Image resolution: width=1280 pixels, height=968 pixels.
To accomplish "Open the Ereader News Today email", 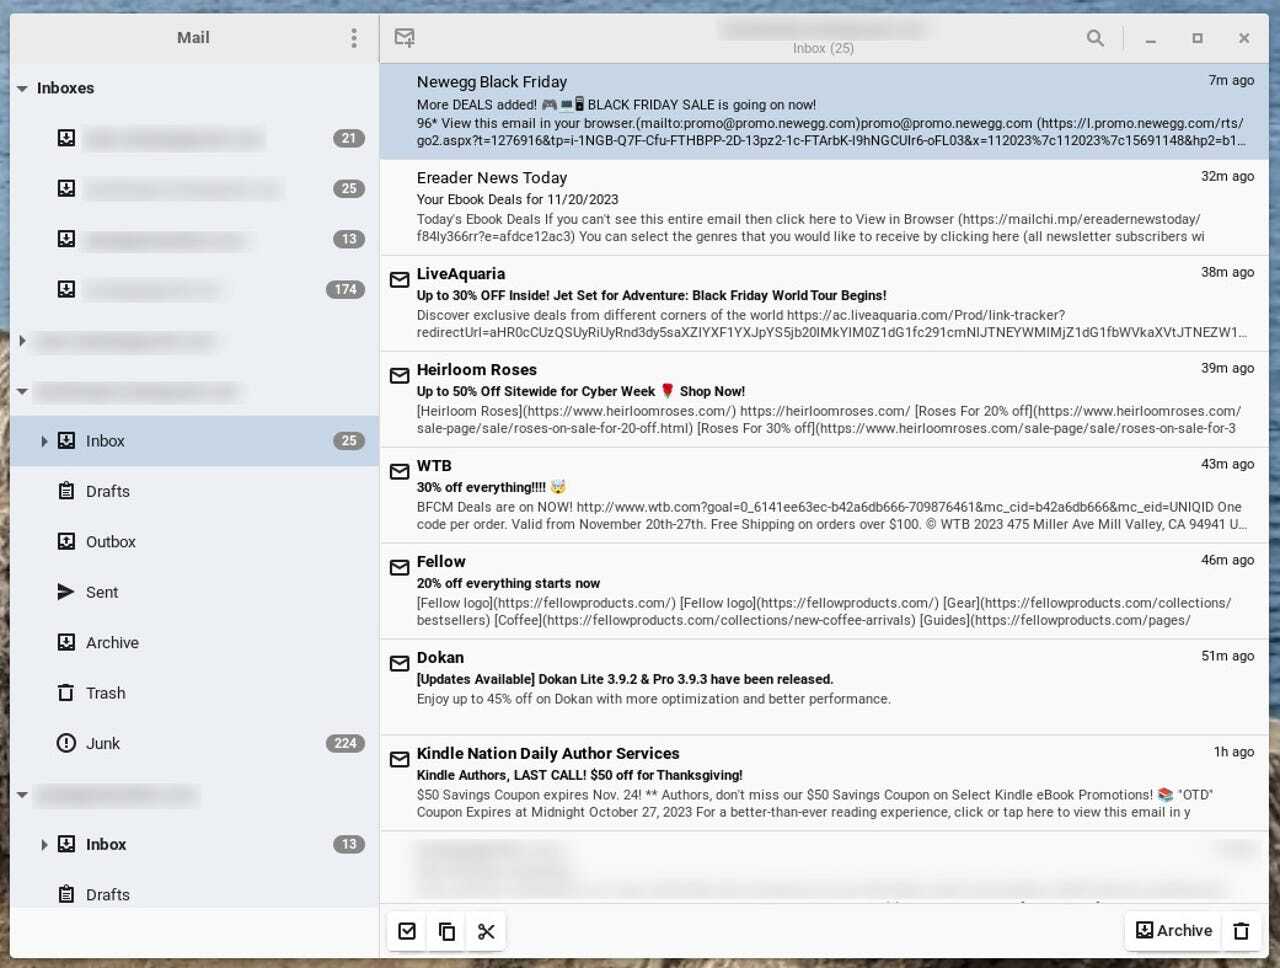I will [x=824, y=208].
